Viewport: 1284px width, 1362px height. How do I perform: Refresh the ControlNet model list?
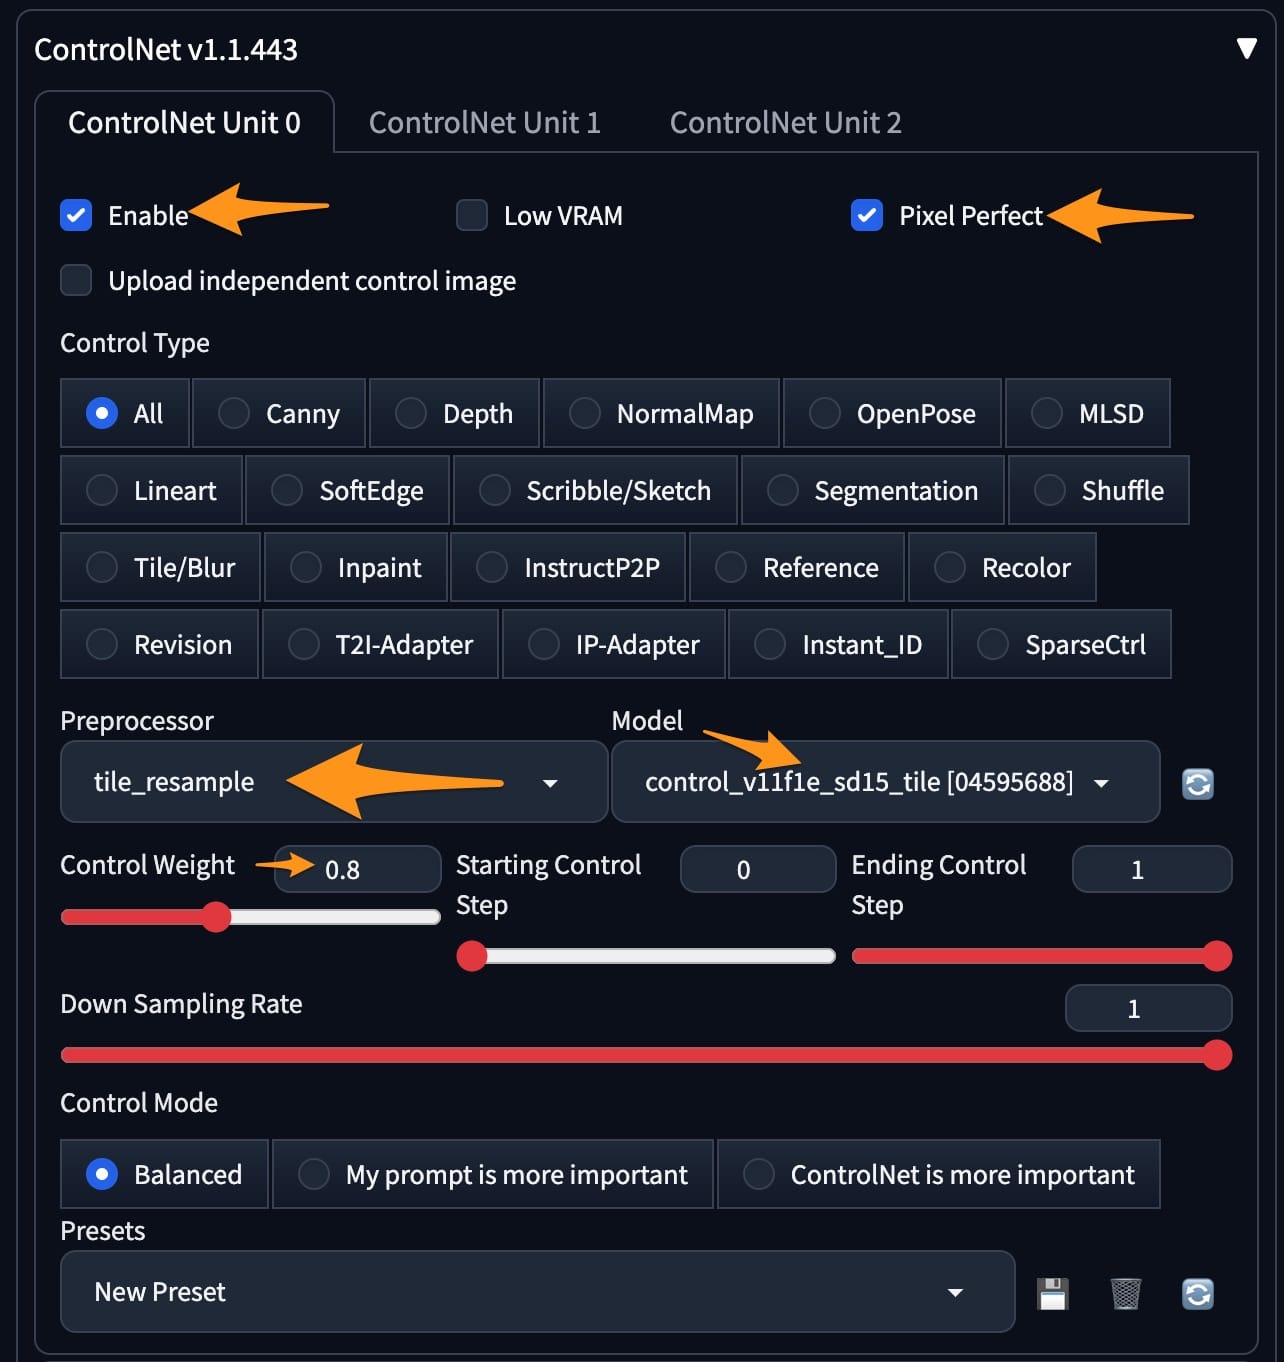1197,783
